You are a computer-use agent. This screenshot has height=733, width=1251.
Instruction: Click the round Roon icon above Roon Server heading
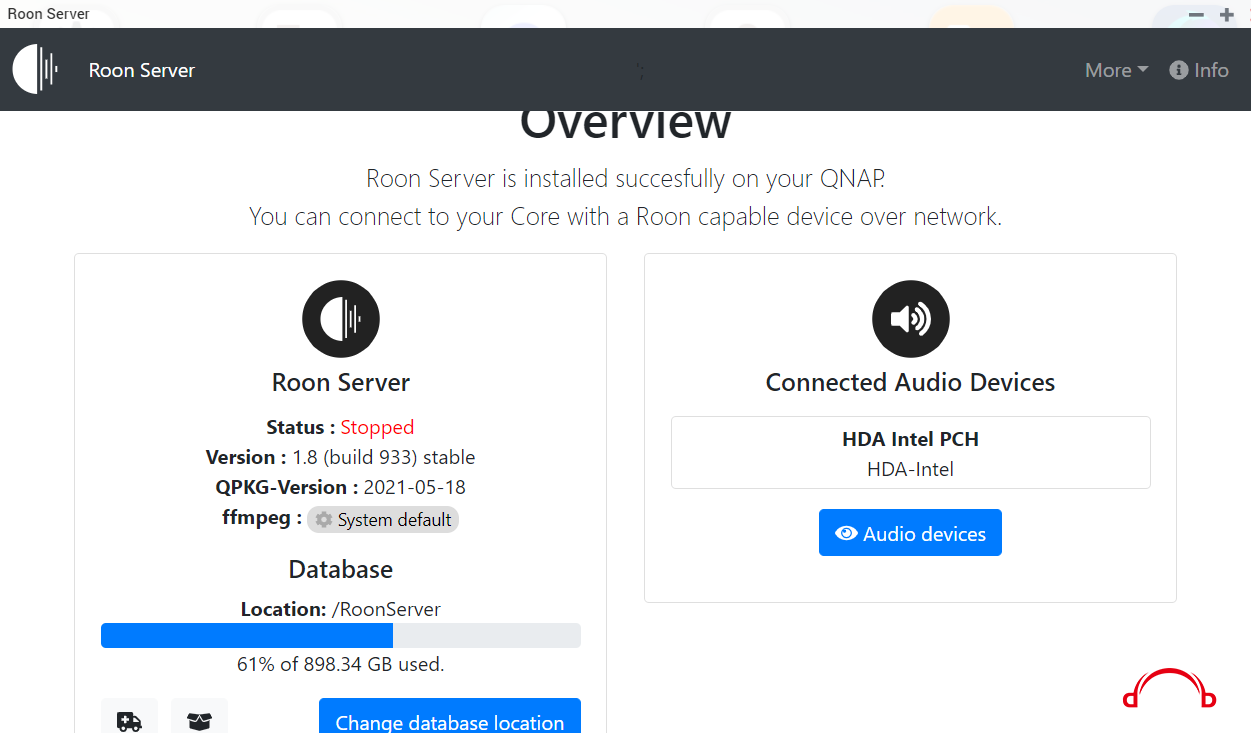[341, 319]
